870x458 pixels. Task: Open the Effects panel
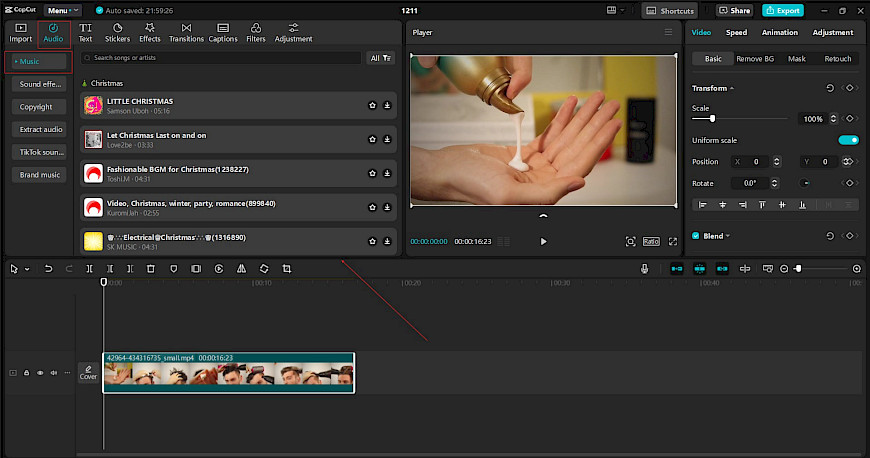tap(149, 33)
